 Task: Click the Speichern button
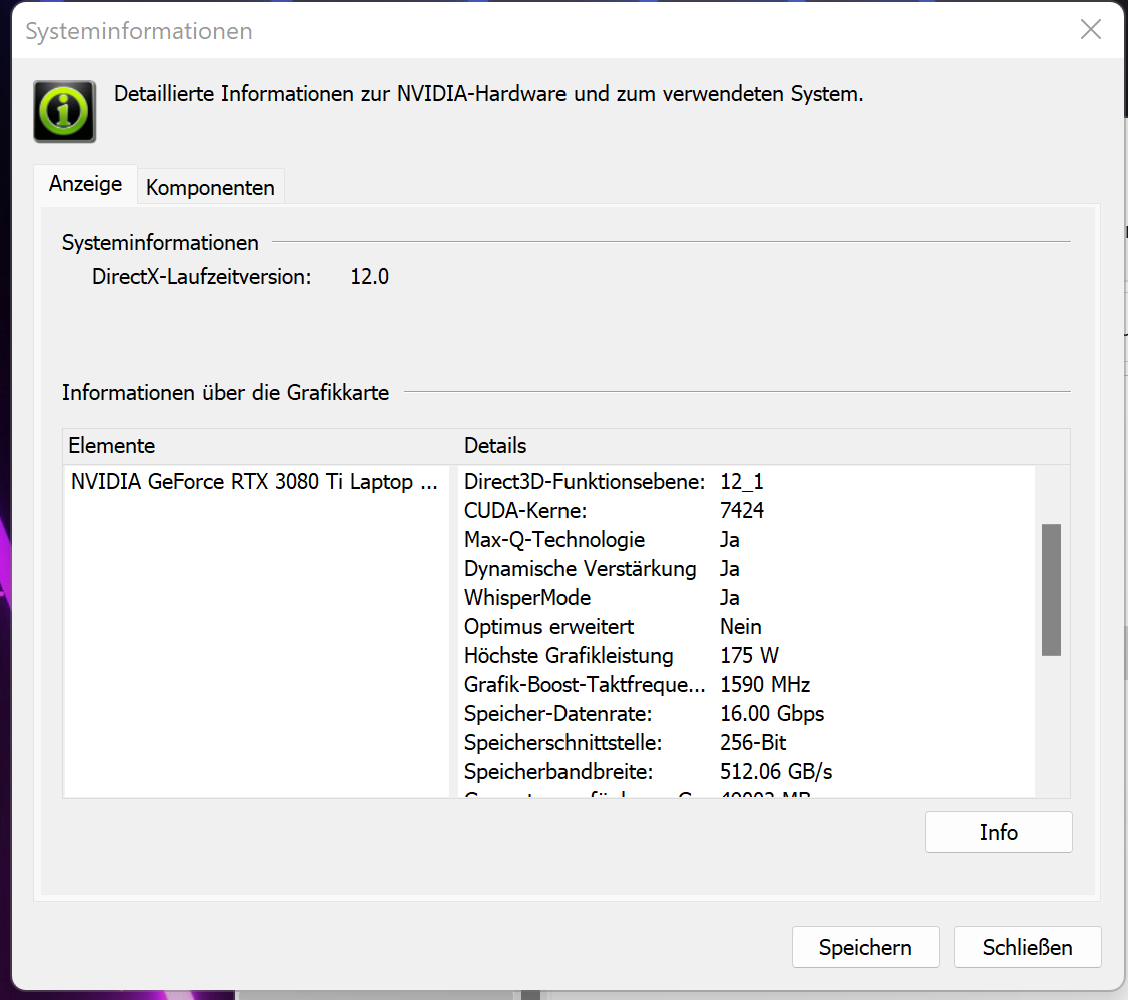tap(865, 947)
